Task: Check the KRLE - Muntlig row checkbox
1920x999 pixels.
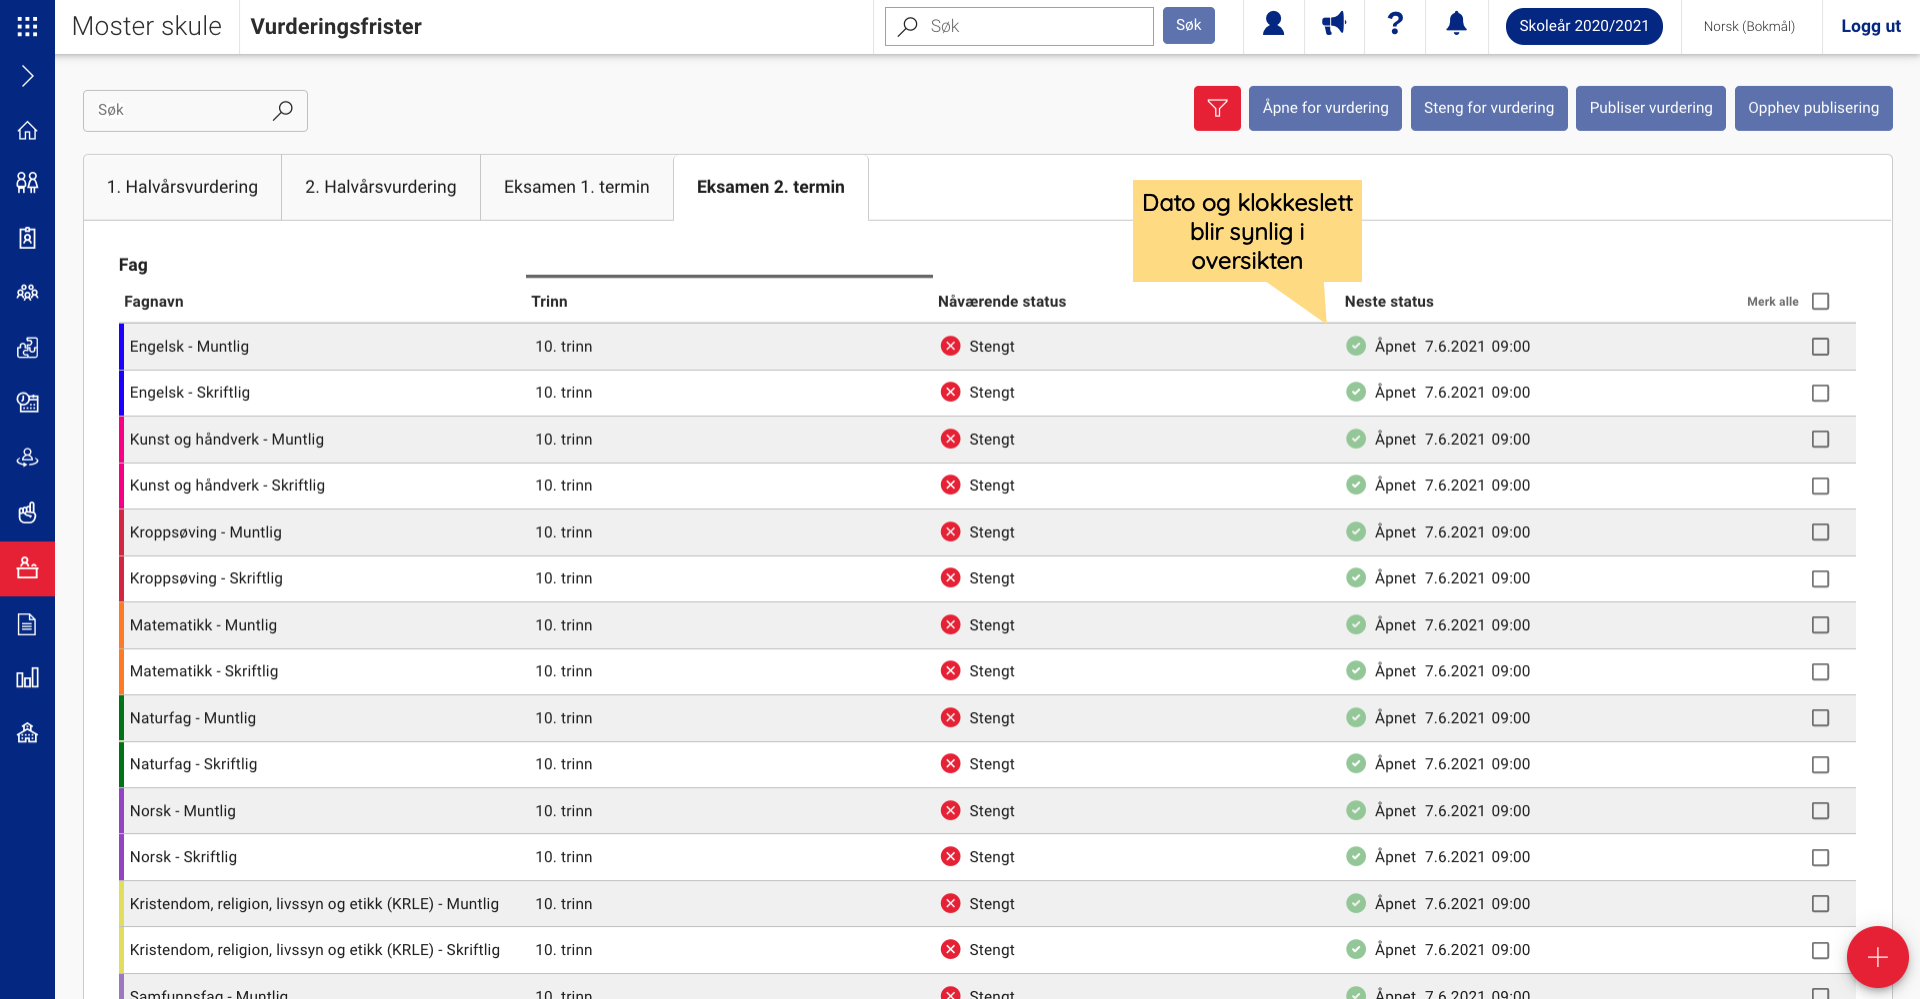Action: 1820,904
